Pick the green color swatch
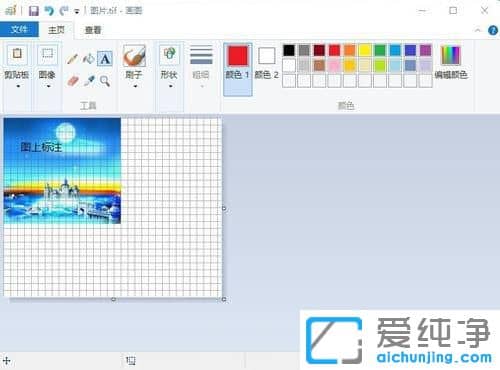 (380, 50)
